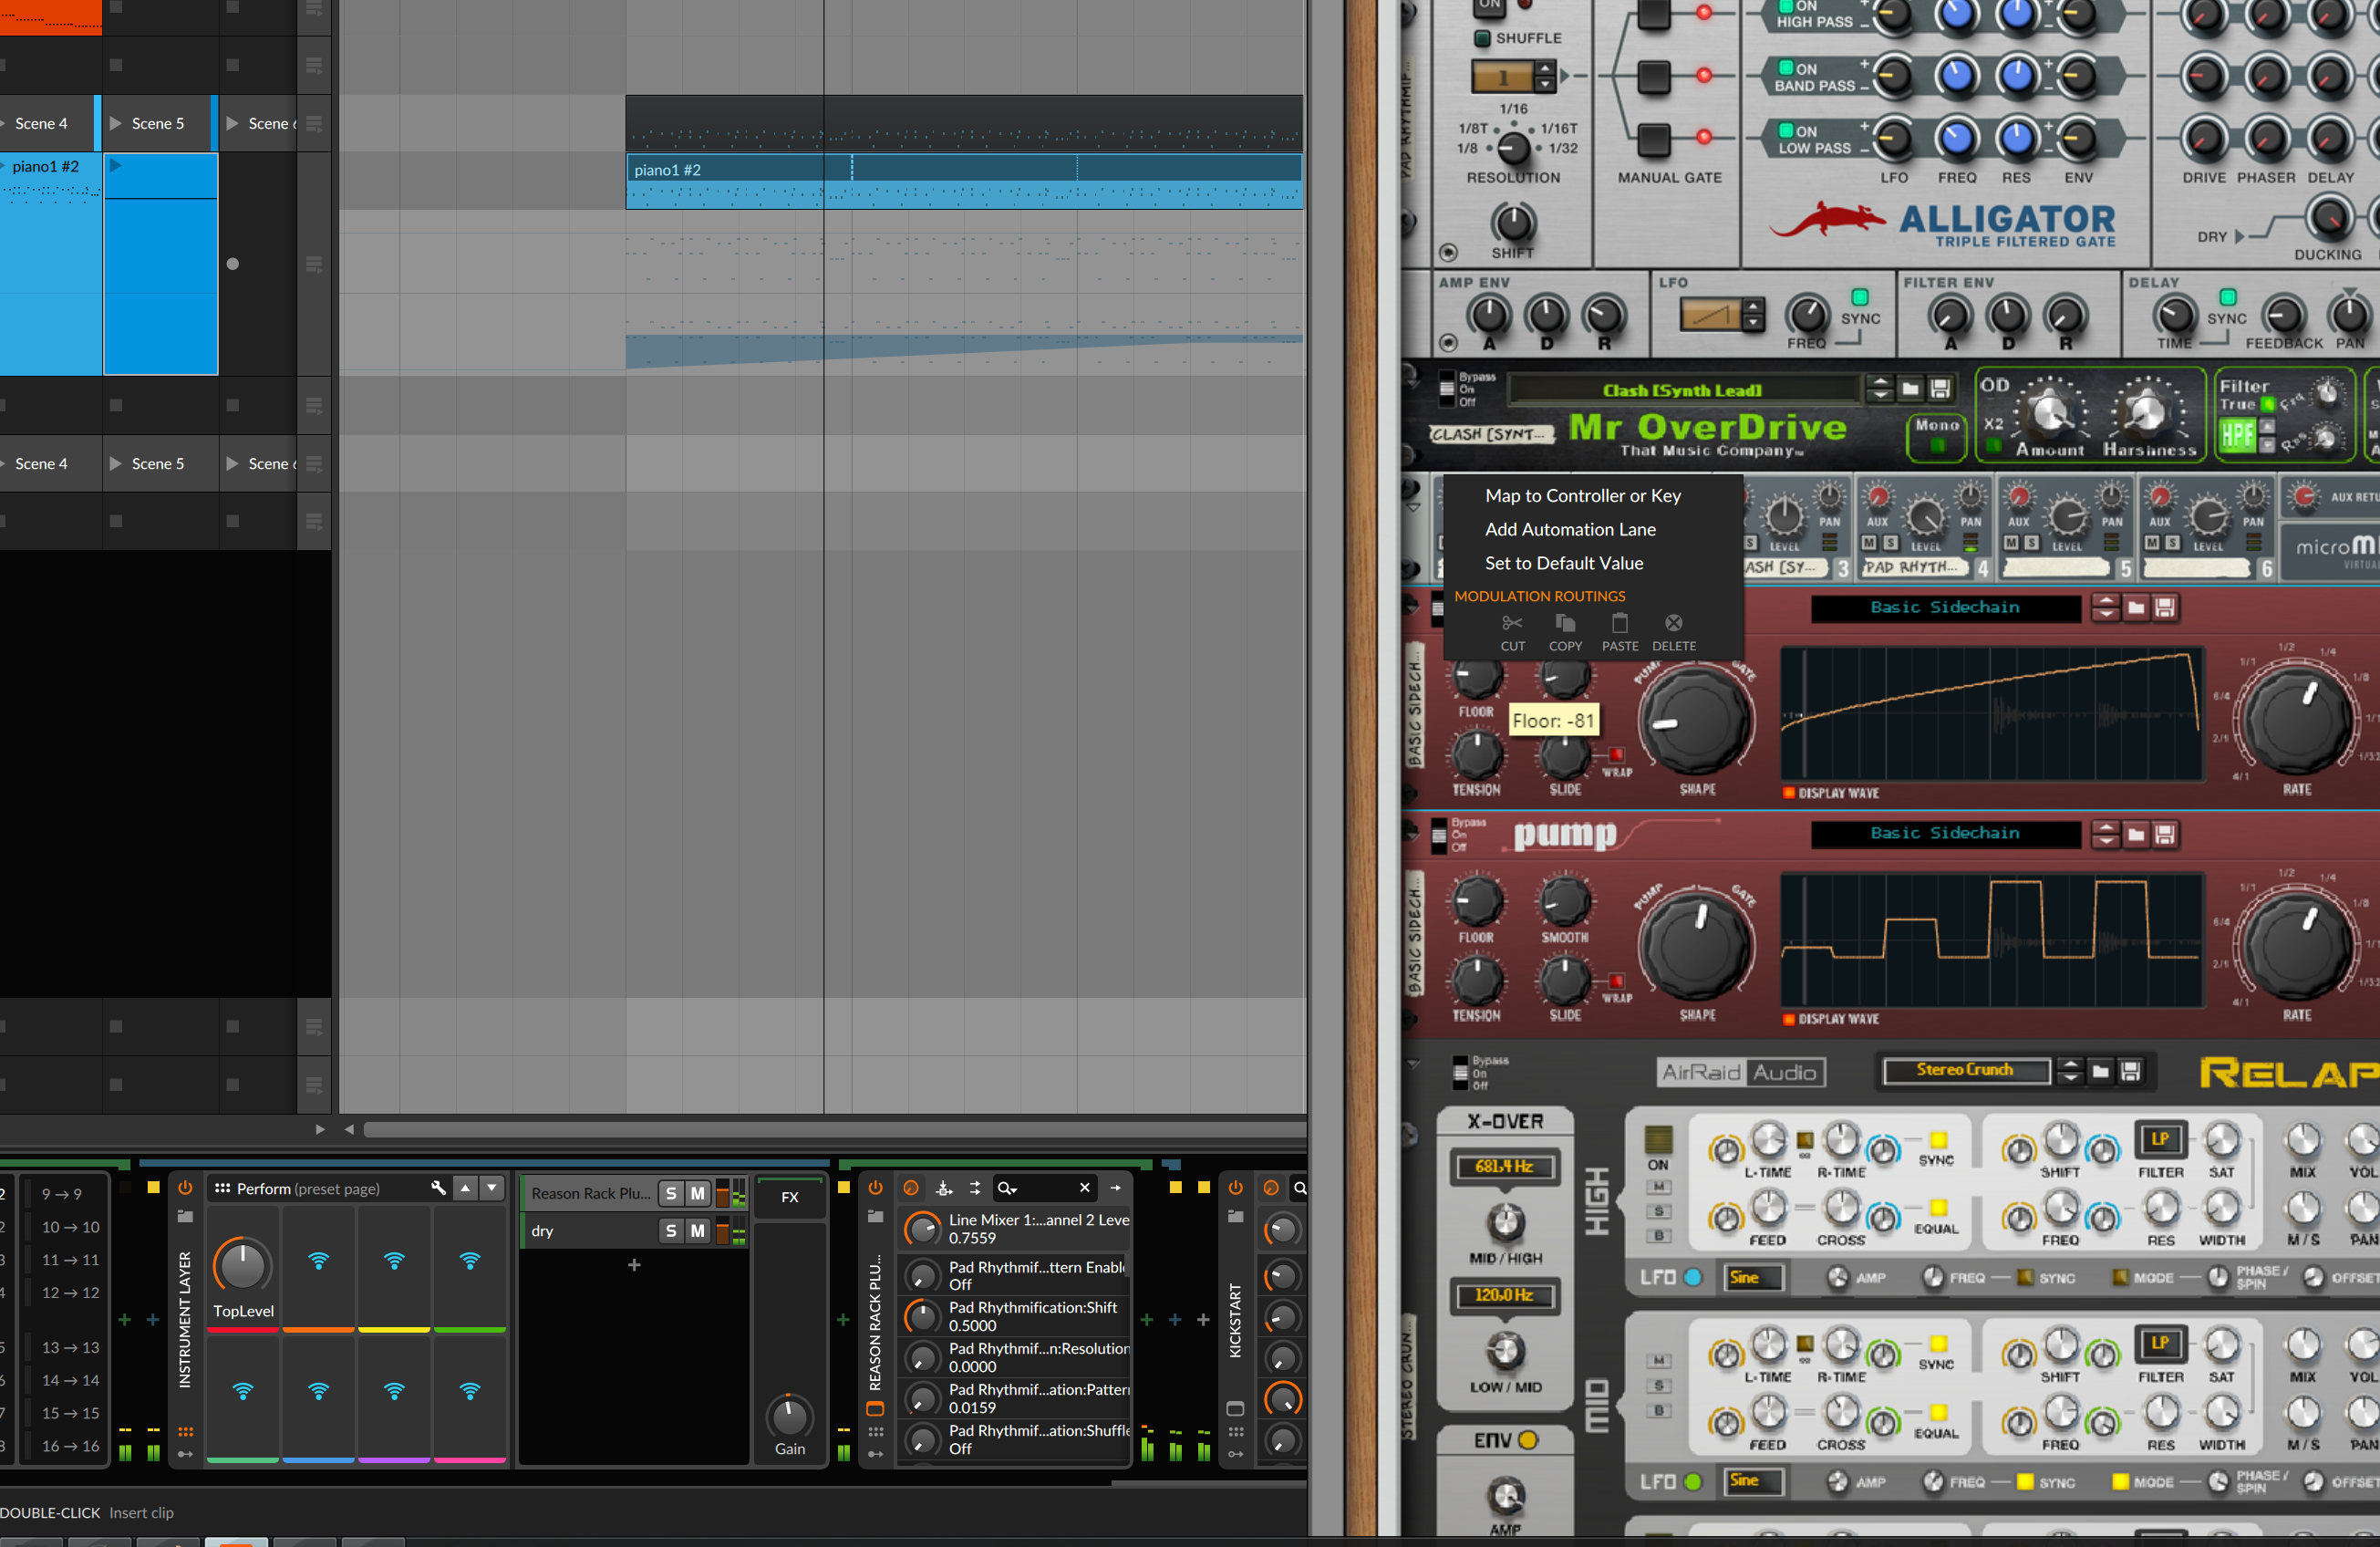The width and height of the screenshot is (2380, 1547).
Task: Open the wrench settings icon beside Perform preset page
Action: (438, 1188)
